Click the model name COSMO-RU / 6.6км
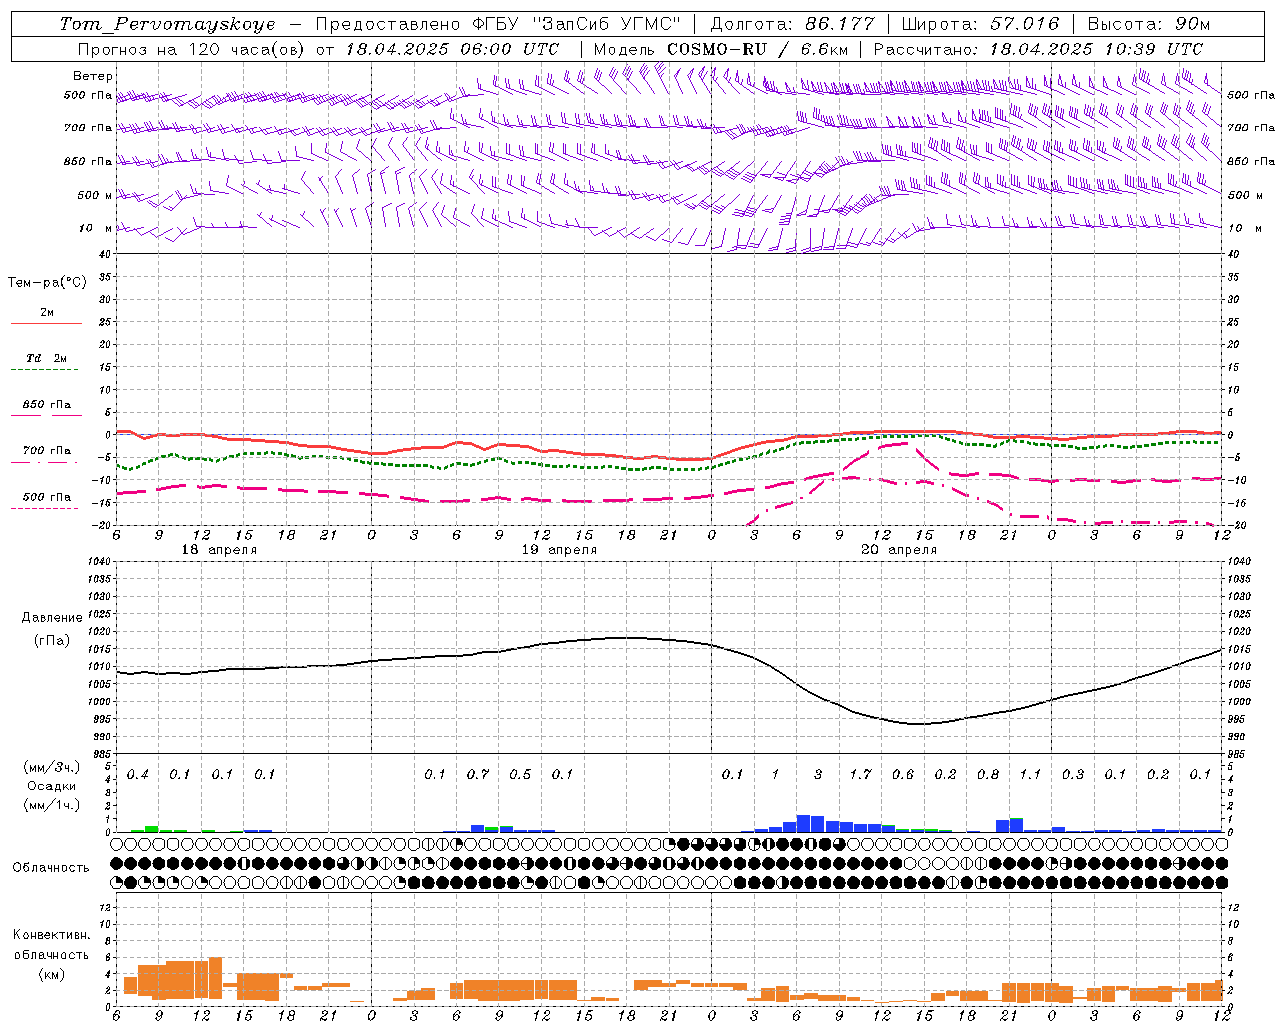The image size is (1280, 1024). click(757, 49)
